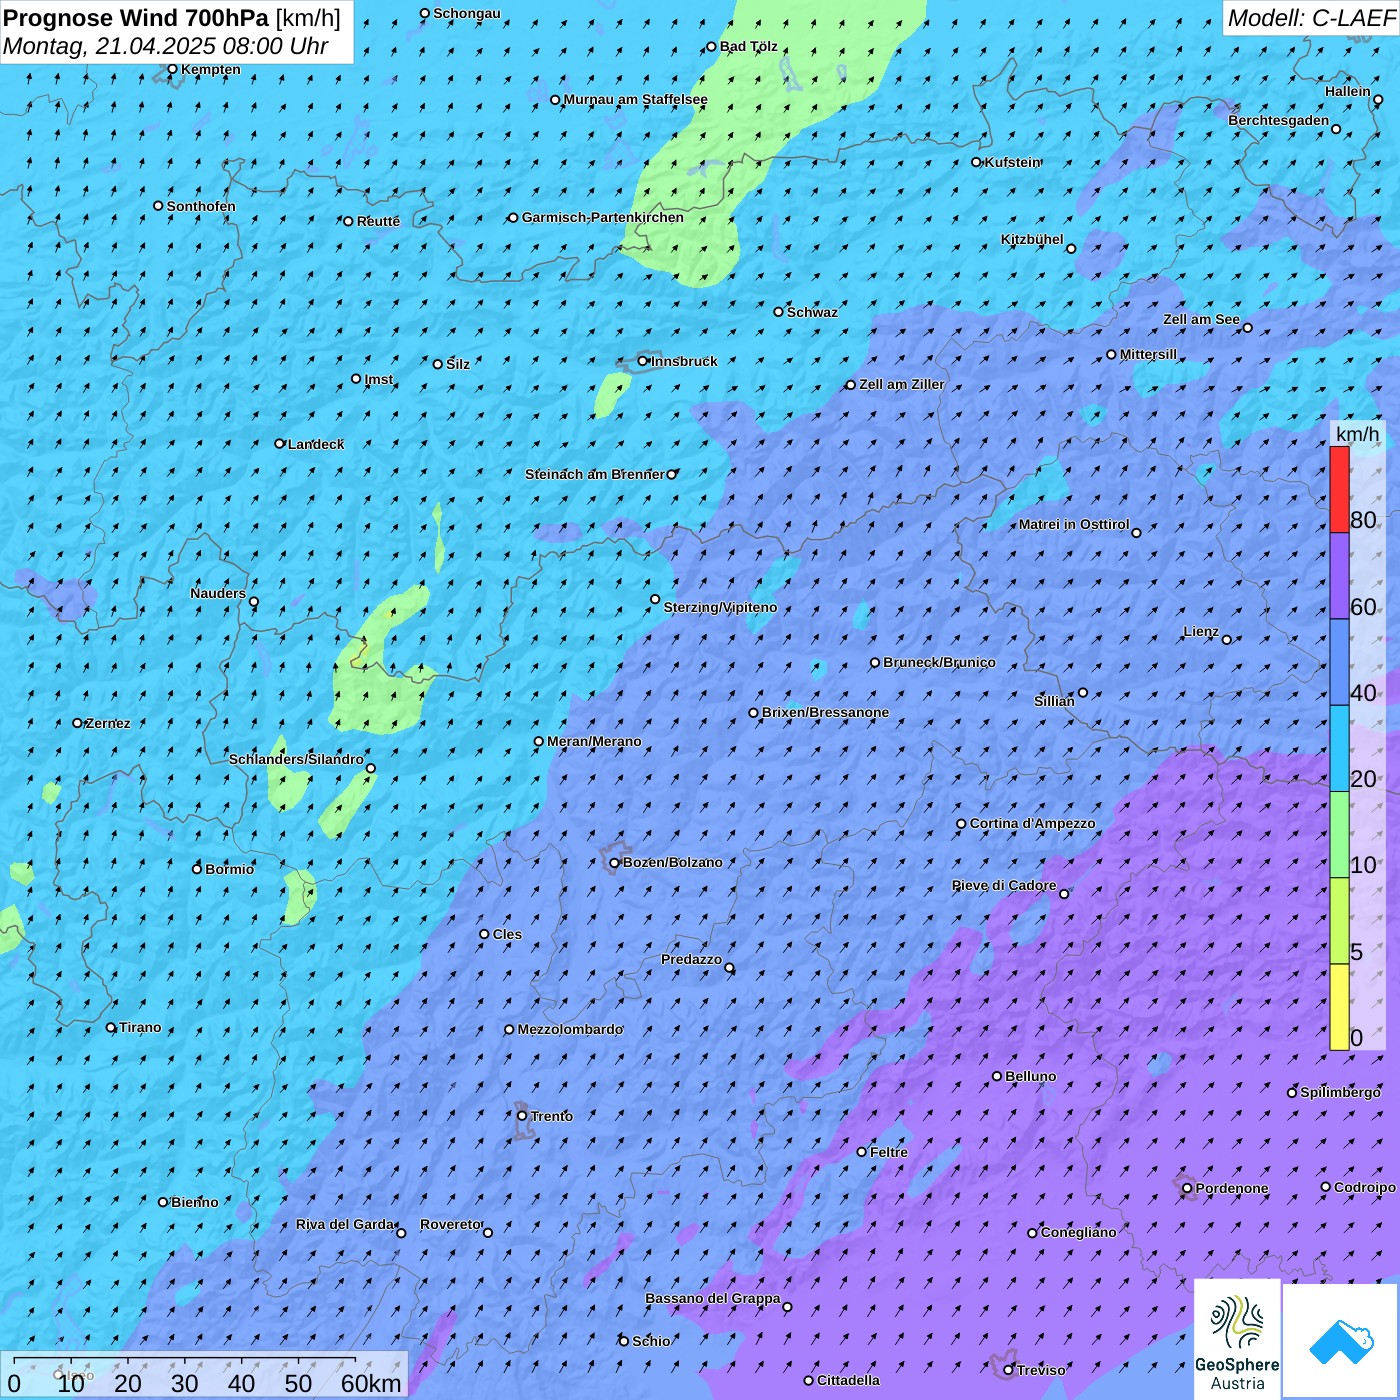Select the Bozen/Bolzano label

point(672,862)
